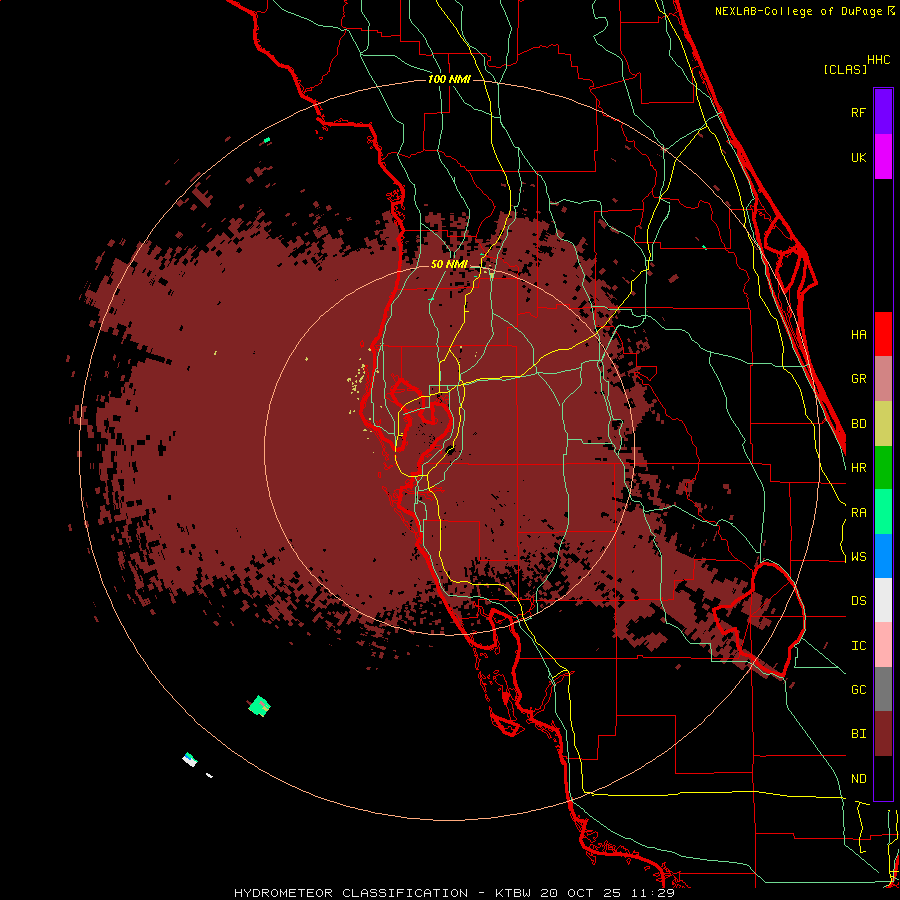Click the GR legend color swatch
Viewport: 900px width, 900px height.
883,379
